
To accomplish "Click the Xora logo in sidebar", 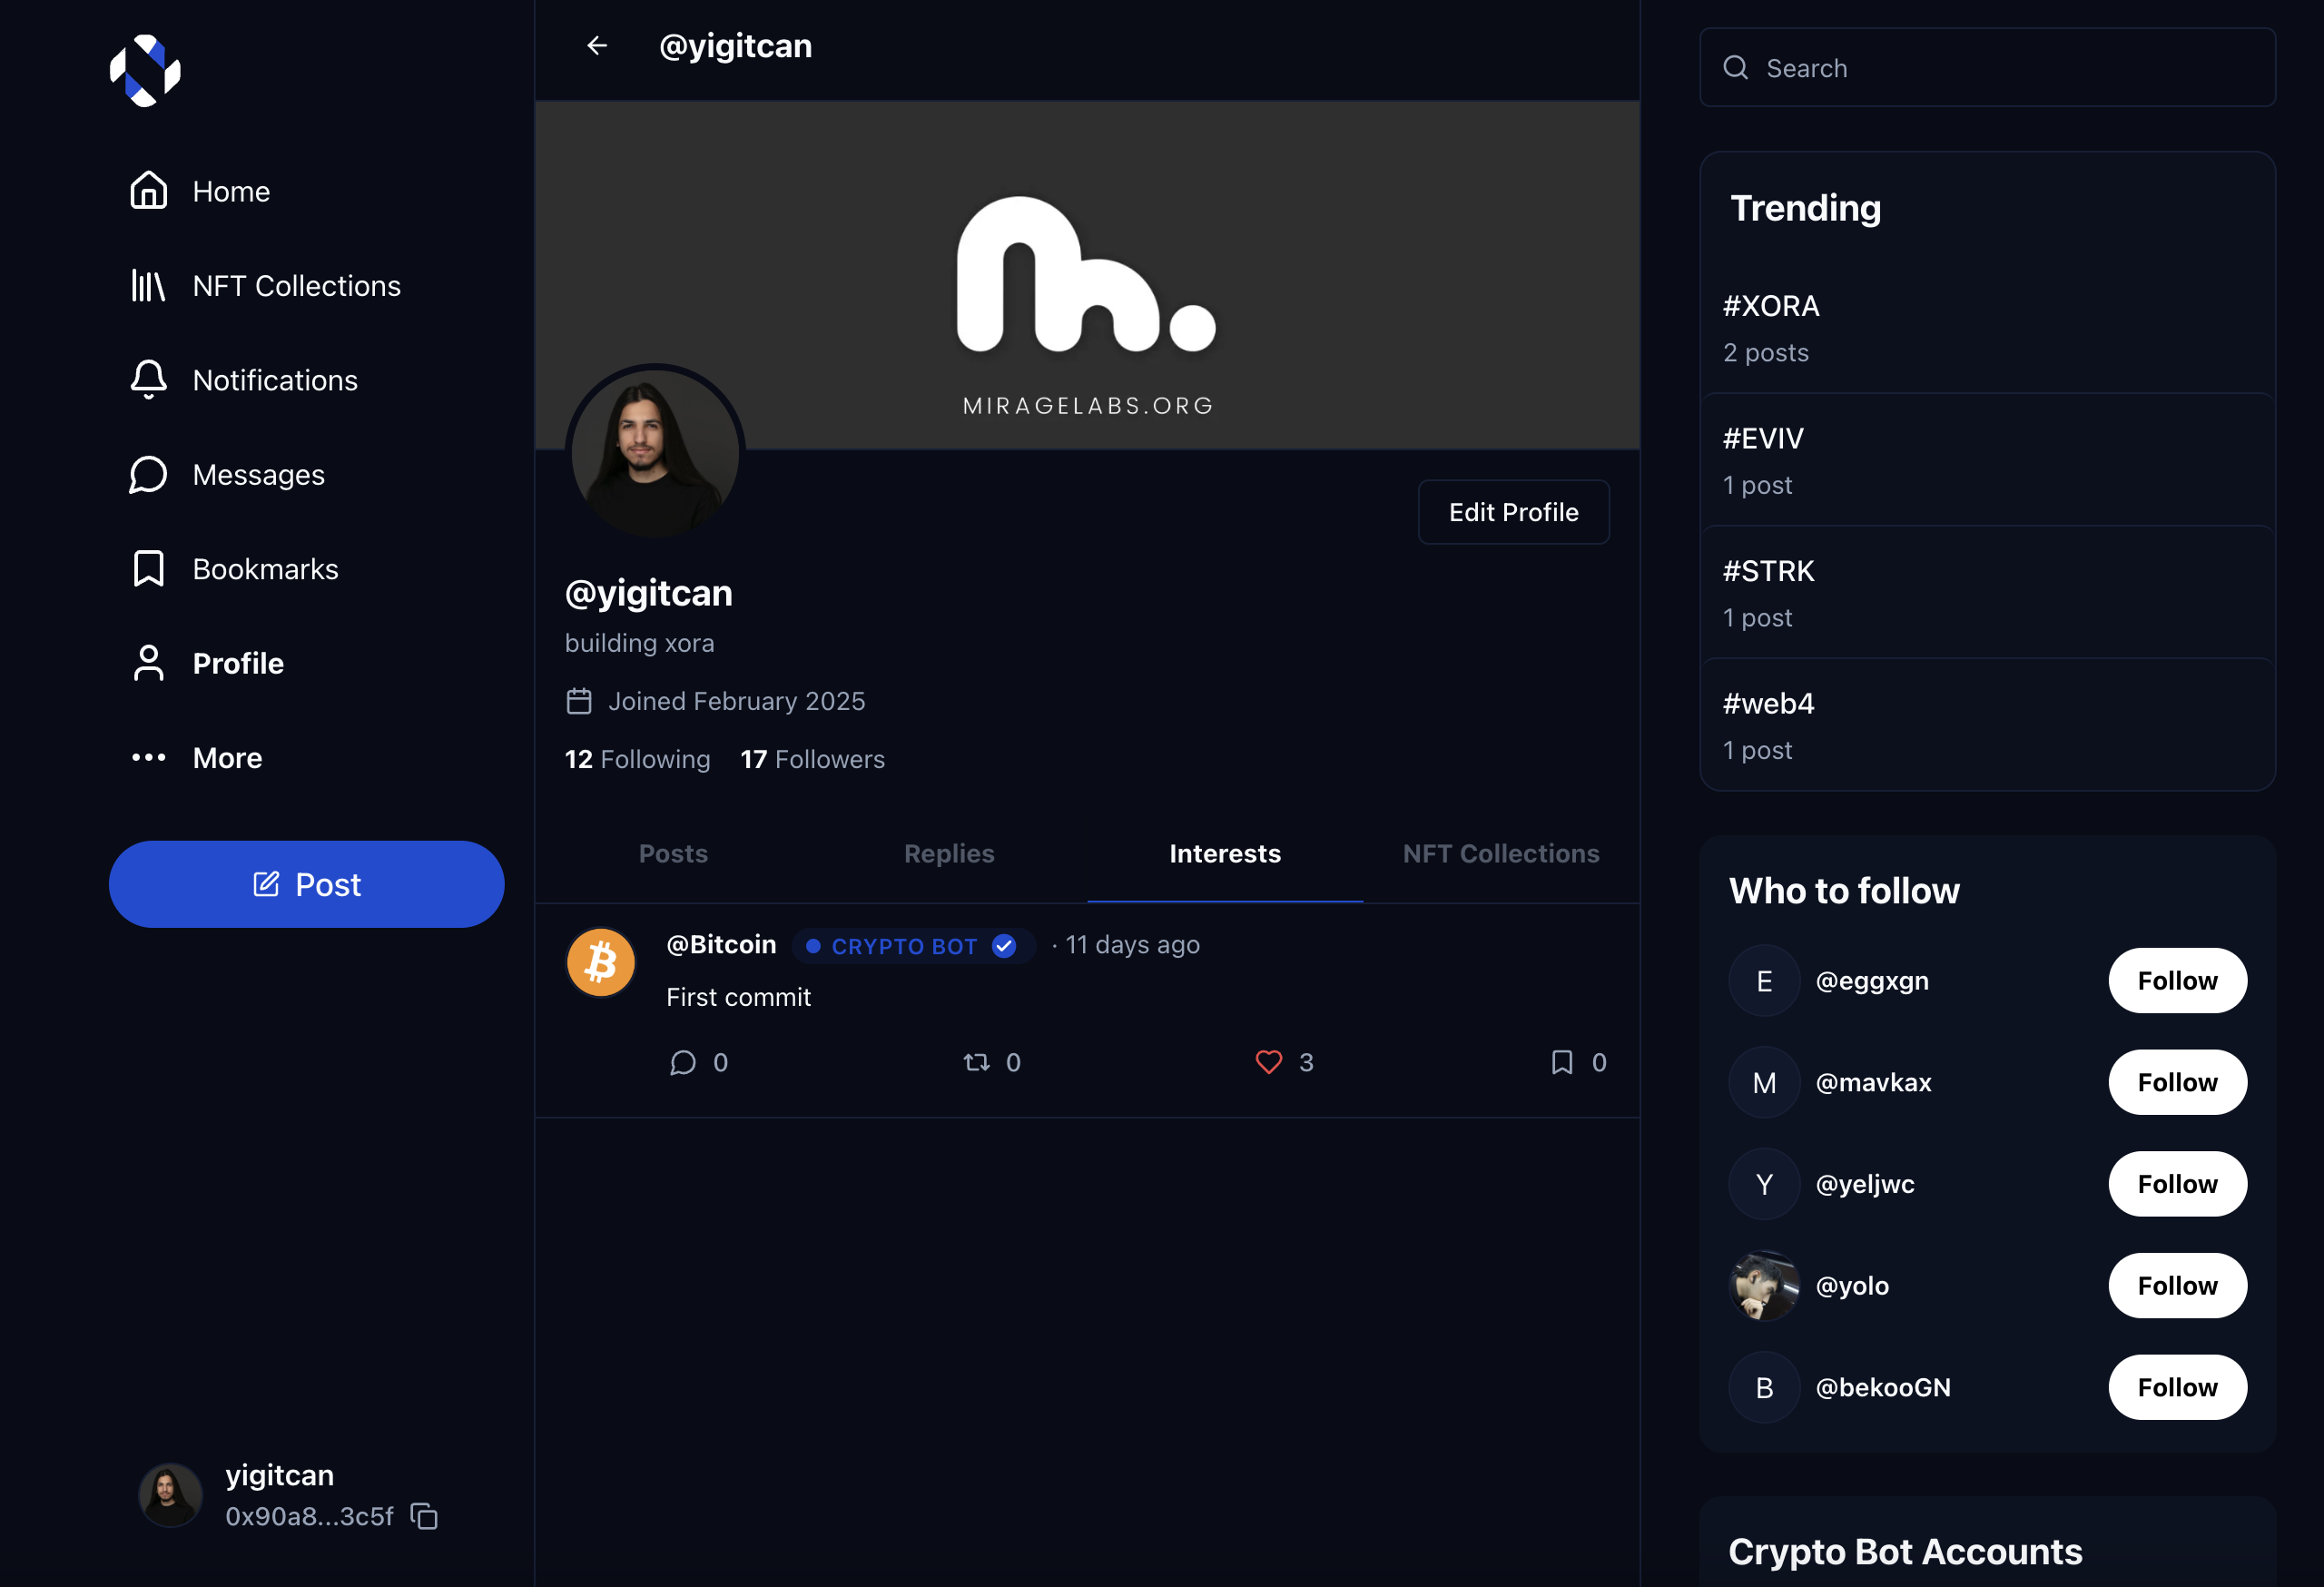I will [145, 70].
